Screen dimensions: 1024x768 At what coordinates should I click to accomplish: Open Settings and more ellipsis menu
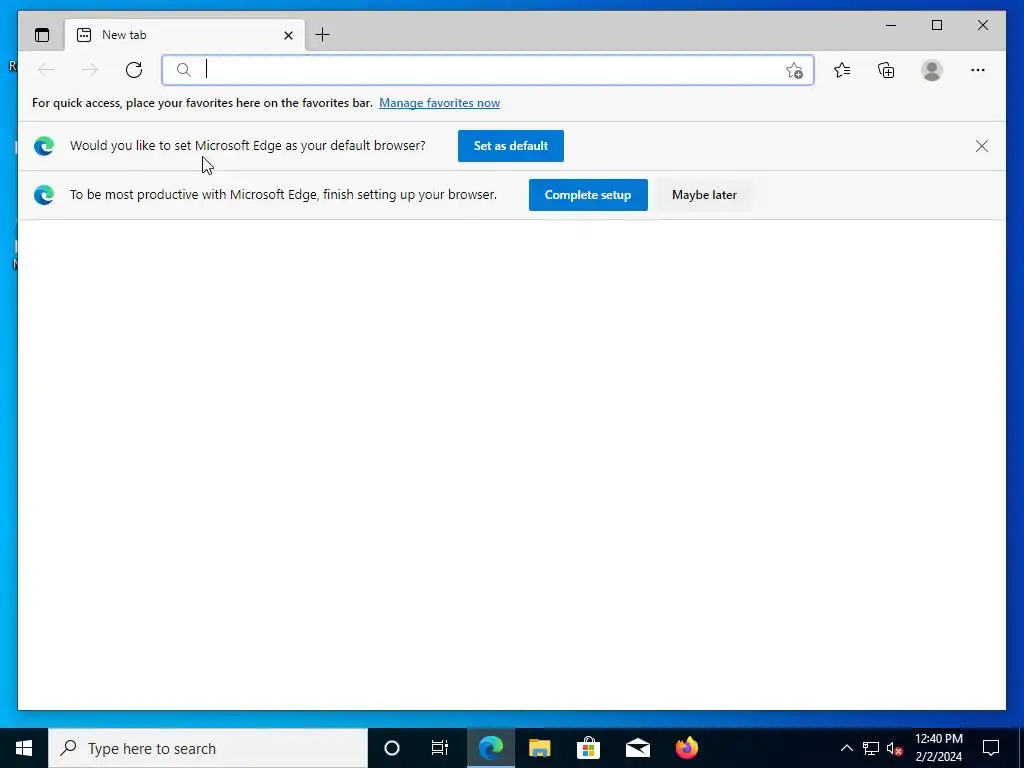click(x=978, y=70)
